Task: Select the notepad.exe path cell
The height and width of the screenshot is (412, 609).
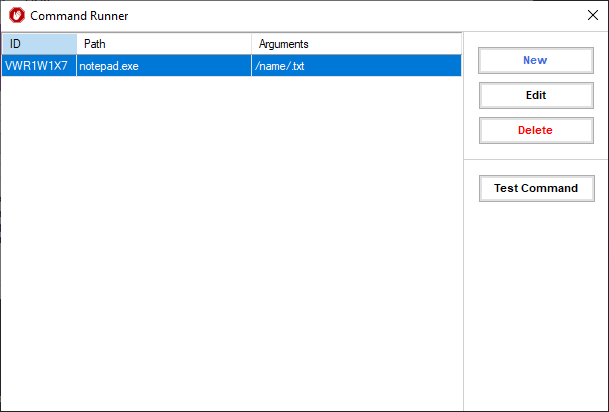Action: coord(164,66)
